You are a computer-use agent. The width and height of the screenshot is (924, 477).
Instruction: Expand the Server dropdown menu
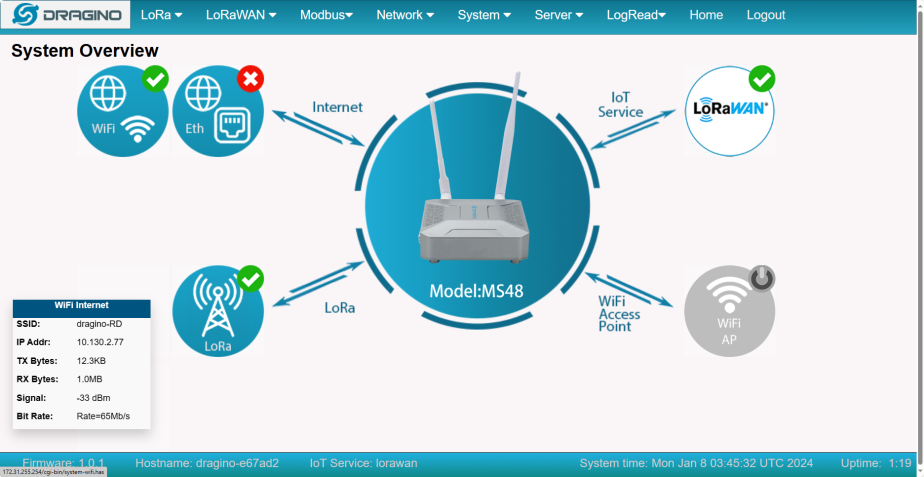coord(559,15)
